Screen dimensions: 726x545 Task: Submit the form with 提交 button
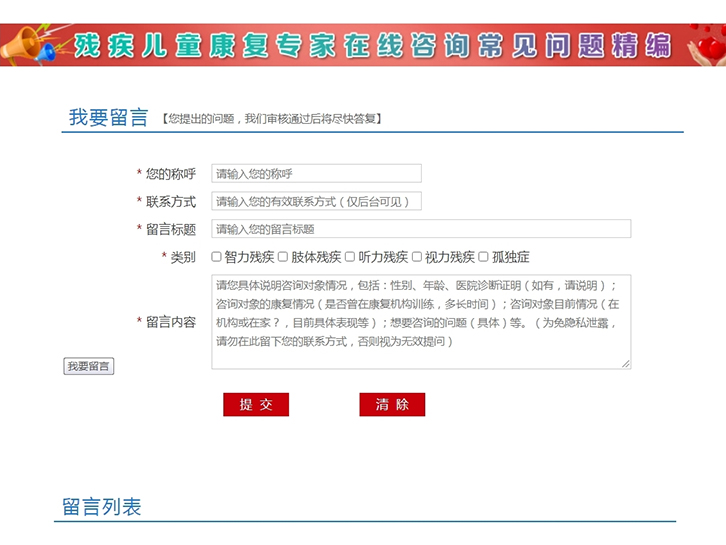[x=256, y=404]
